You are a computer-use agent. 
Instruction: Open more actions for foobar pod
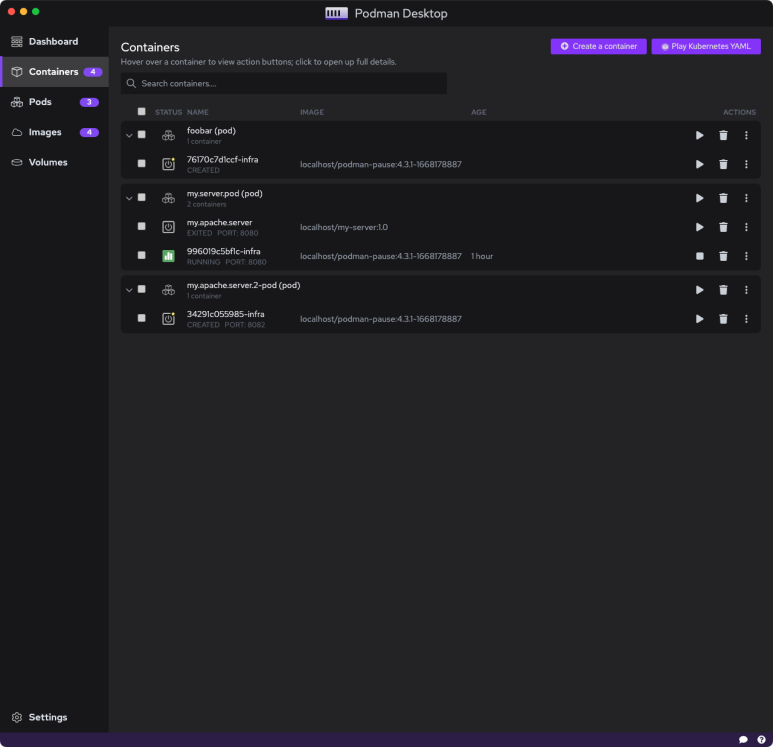pos(746,135)
